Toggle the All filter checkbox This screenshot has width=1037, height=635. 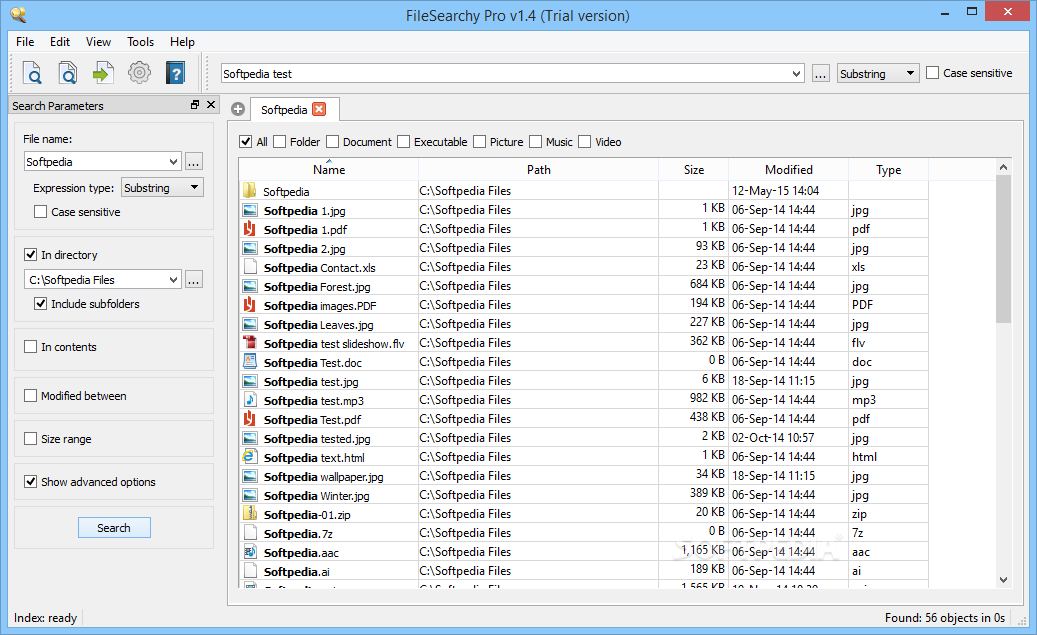tap(245, 142)
